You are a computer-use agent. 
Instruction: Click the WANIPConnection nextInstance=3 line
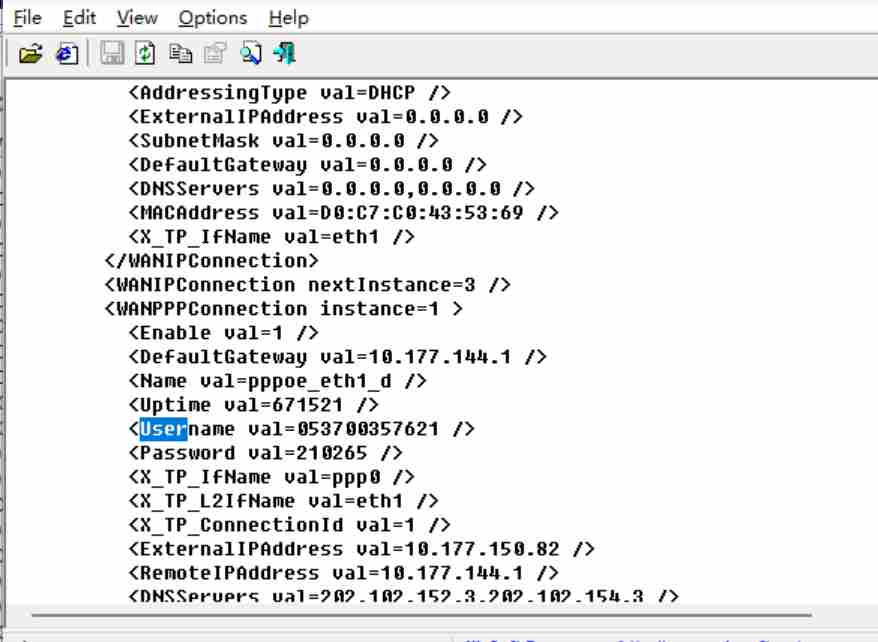(307, 285)
